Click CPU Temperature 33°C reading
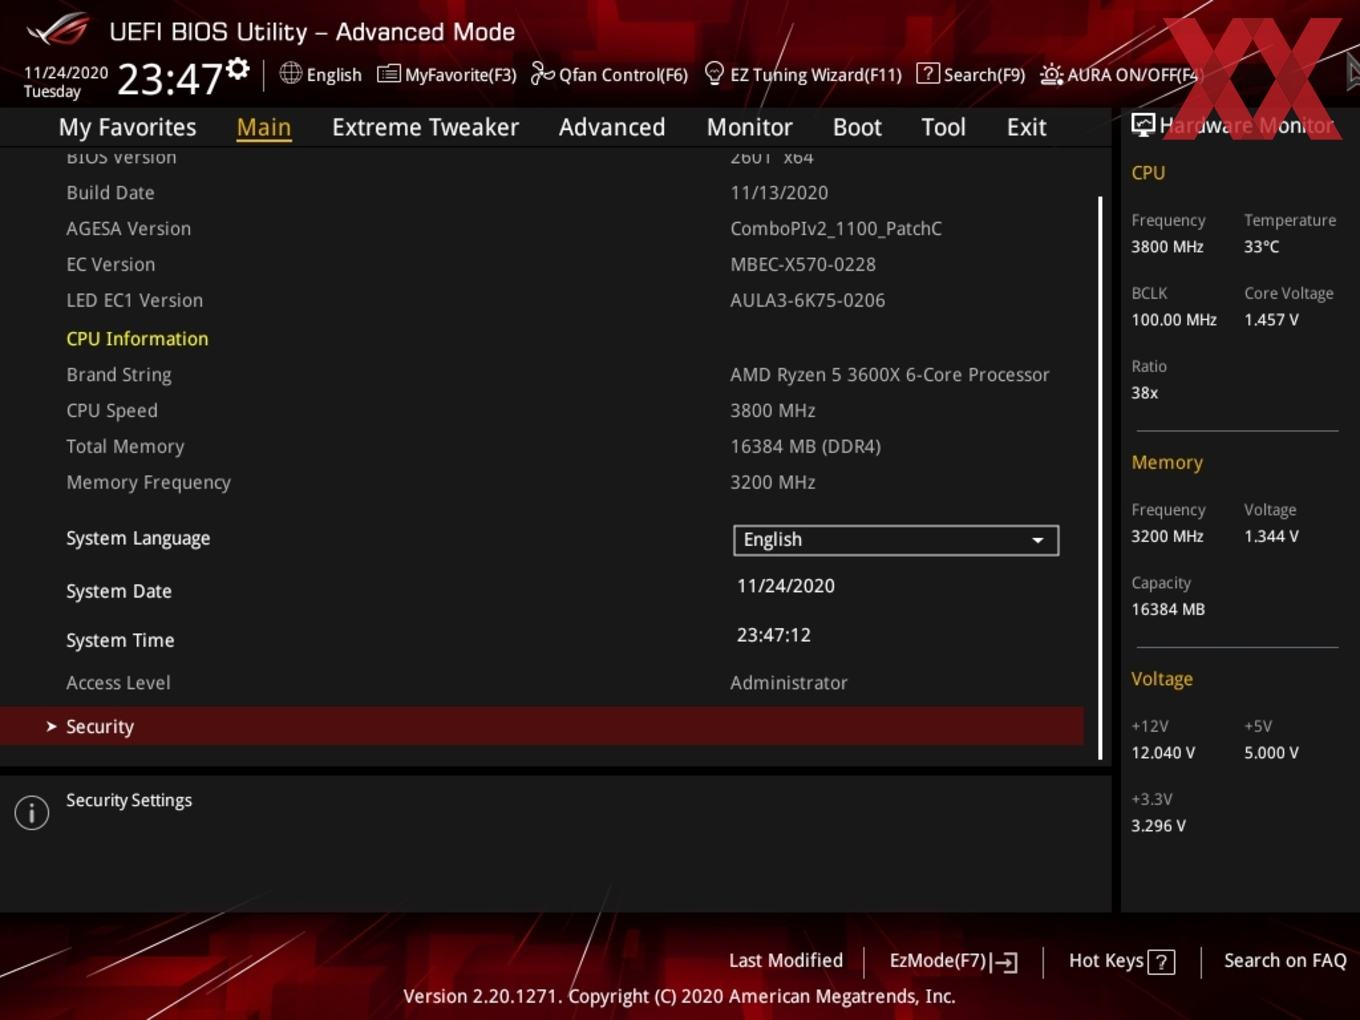The width and height of the screenshot is (1360, 1020). [x=1261, y=246]
